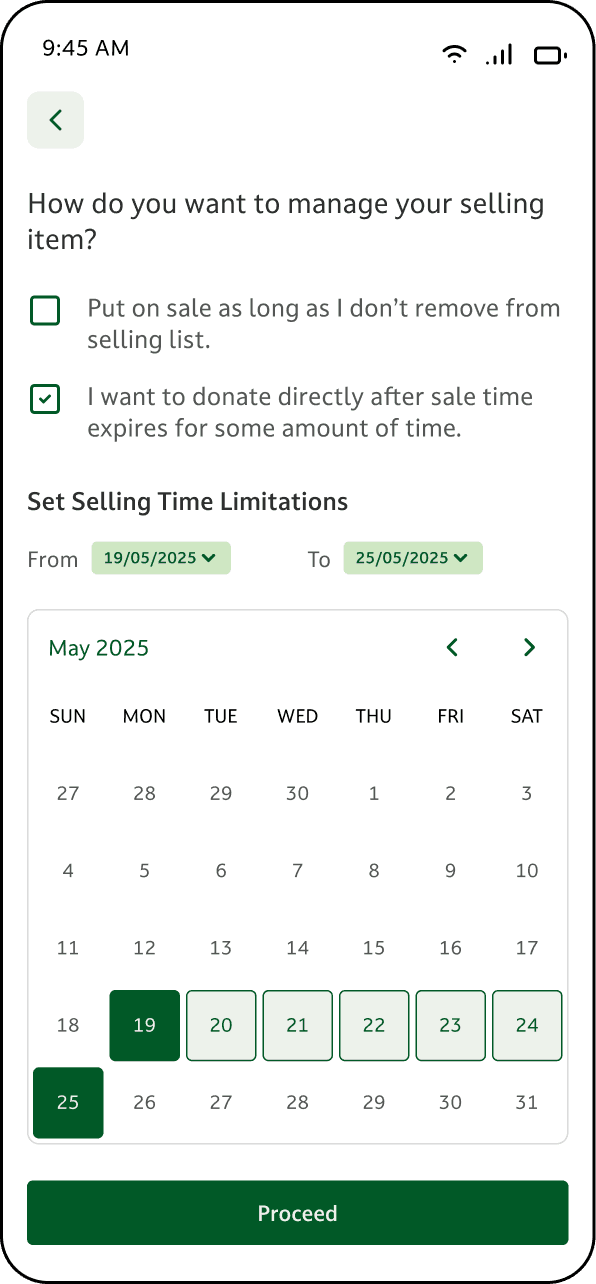The height and width of the screenshot is (1284, 596).
Task: Pick April 30 in calendar grid
Action: point(298,794)
